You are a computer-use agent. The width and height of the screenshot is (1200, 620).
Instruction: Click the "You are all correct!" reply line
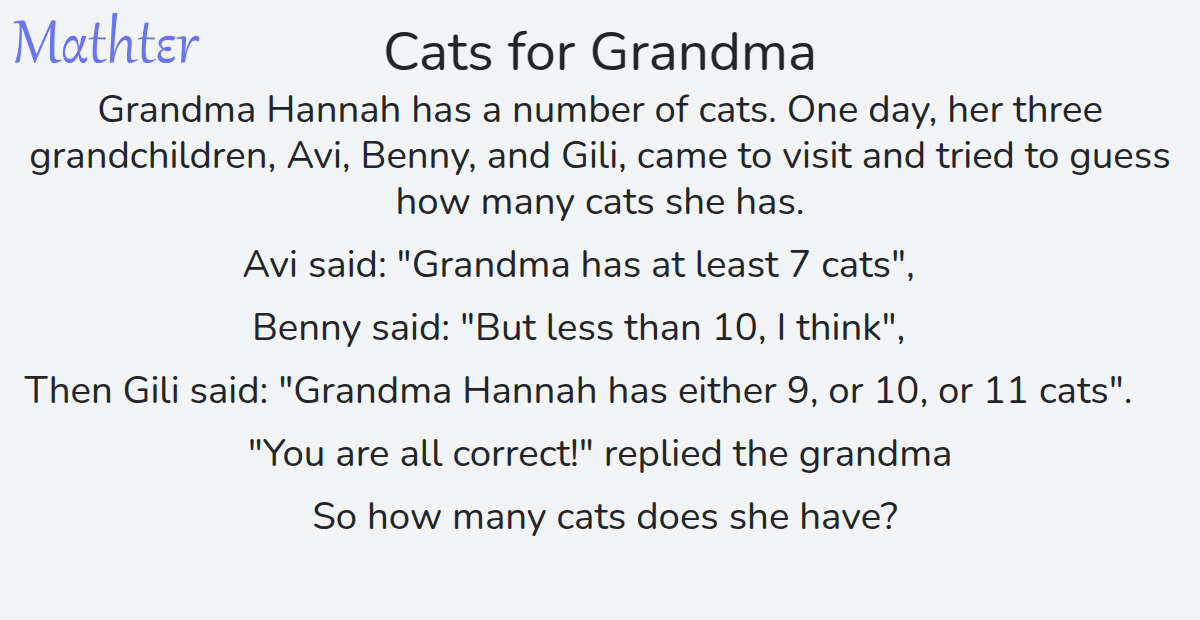[x=599, y=454]
